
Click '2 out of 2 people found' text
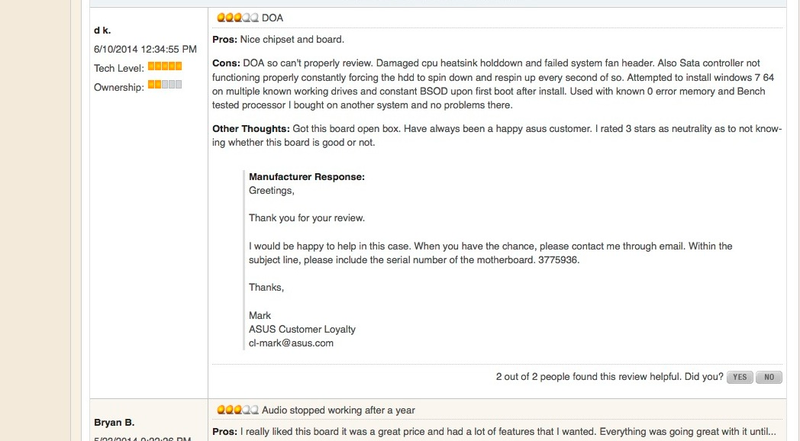click(x=545, y=377)
